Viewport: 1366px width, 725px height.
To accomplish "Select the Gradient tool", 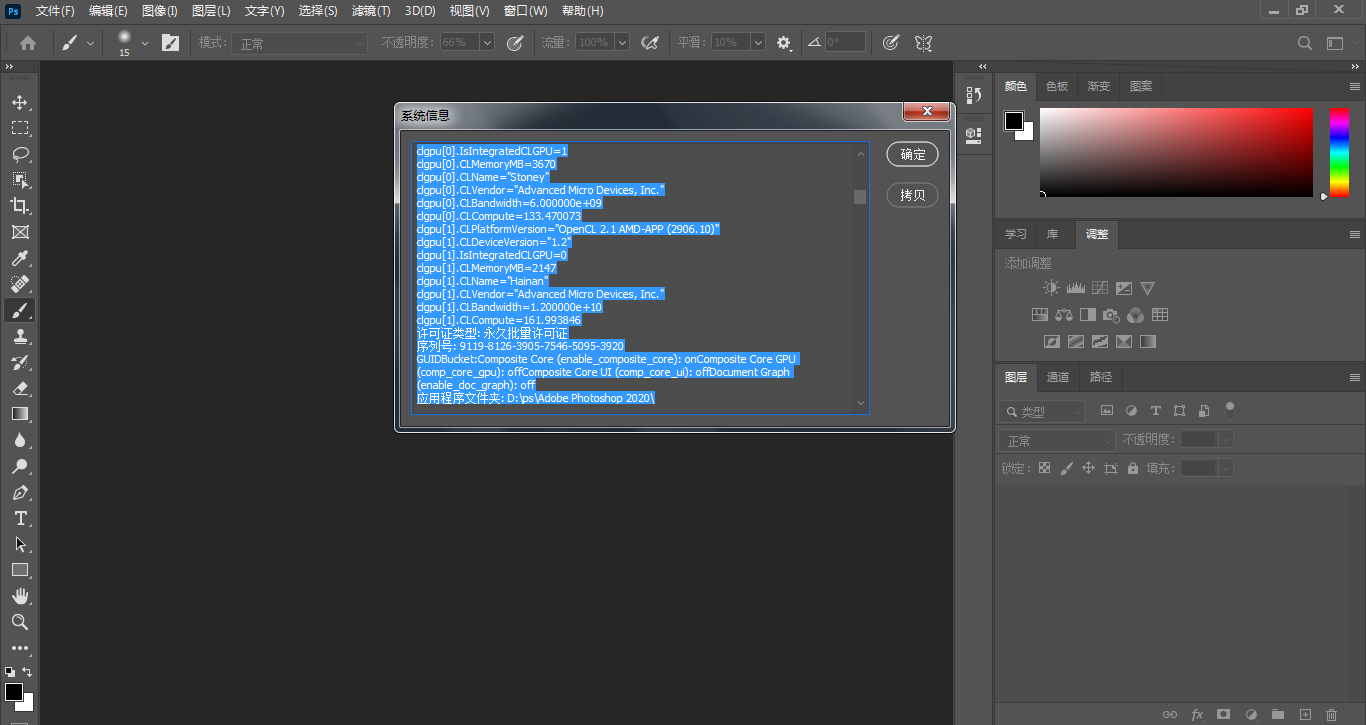I will (x=19, y=414).
